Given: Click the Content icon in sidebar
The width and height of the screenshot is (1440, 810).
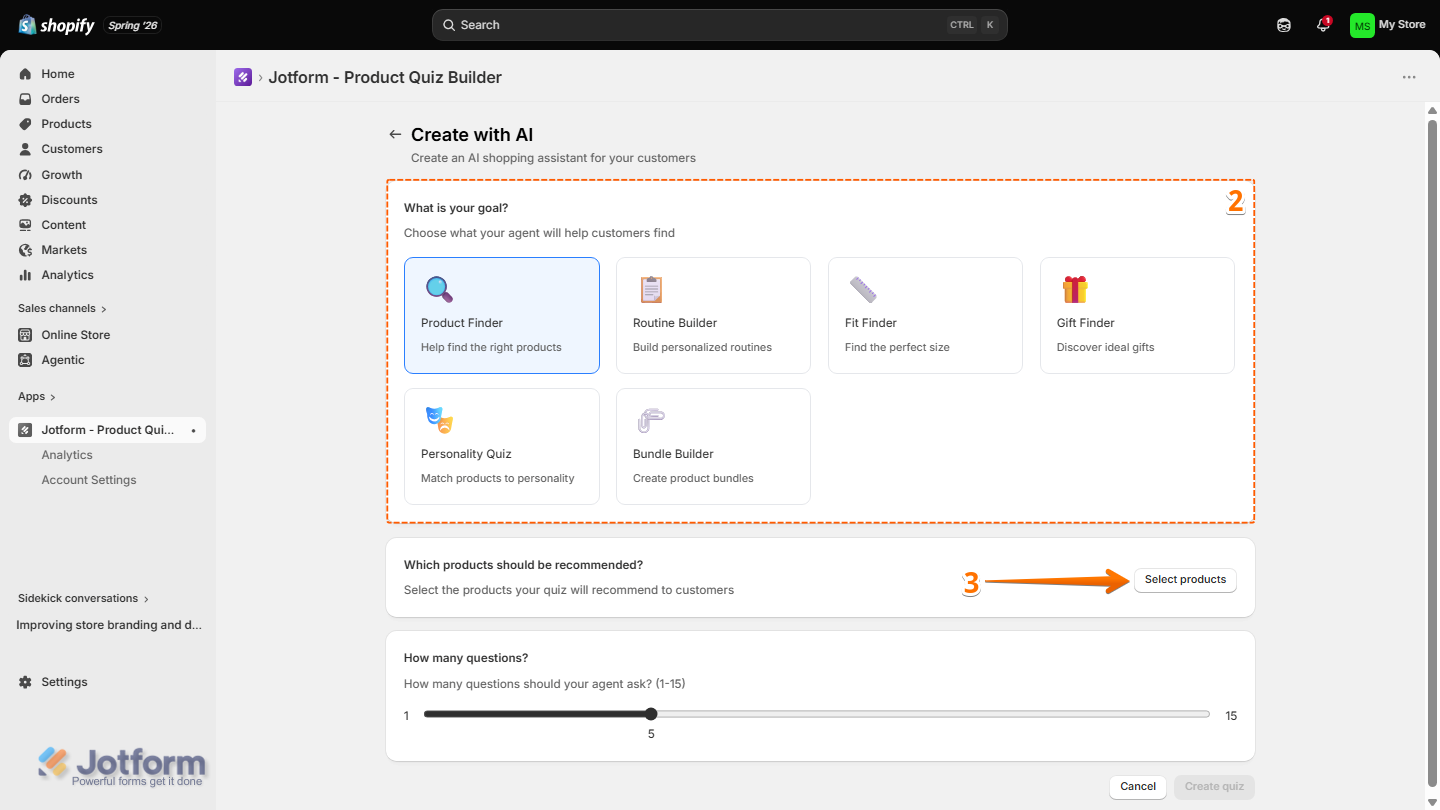Looking at the screenshot, I should [26, 225].
